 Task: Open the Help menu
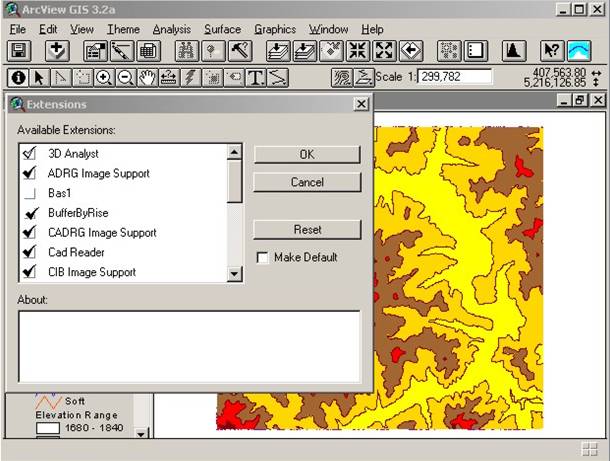pos(372,30)
